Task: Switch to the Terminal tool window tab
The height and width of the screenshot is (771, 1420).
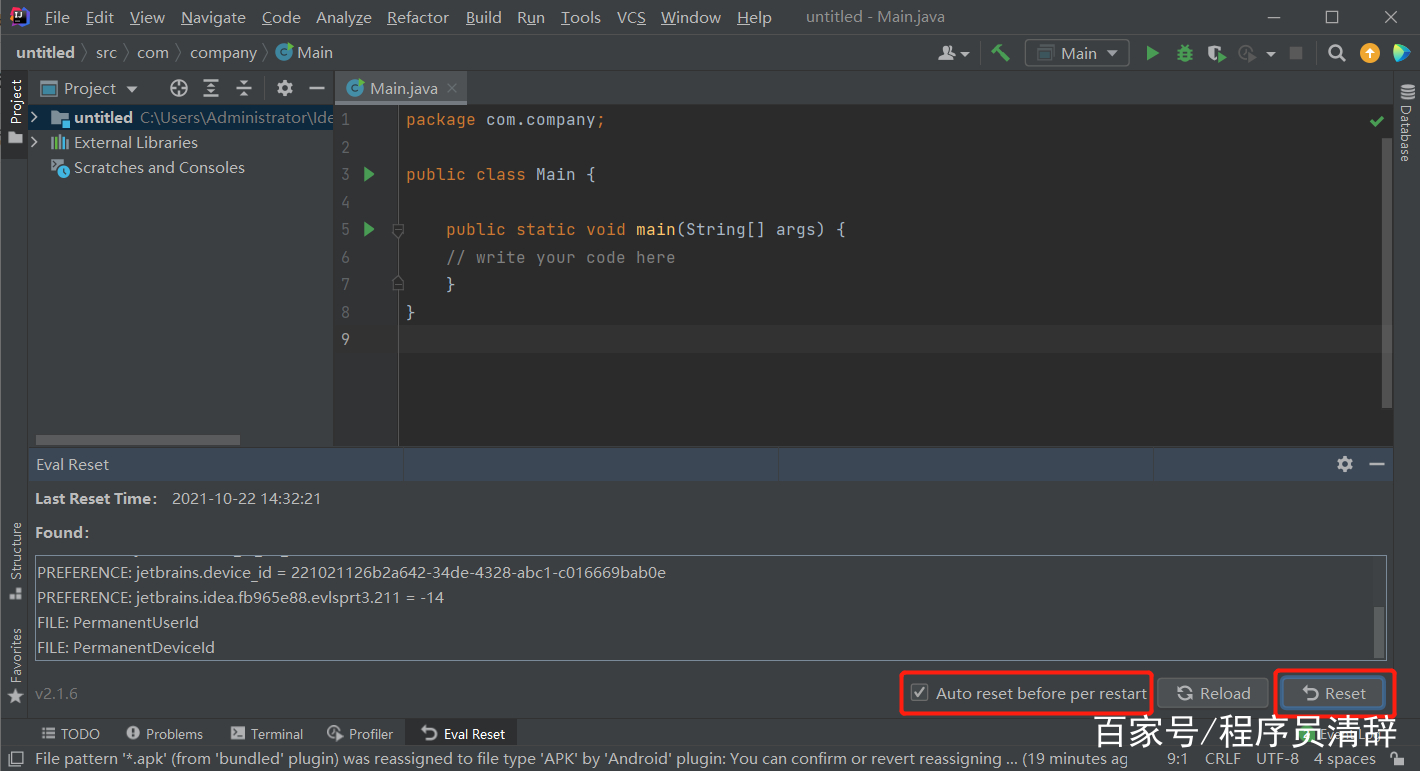Action: (x=267, y=734)
